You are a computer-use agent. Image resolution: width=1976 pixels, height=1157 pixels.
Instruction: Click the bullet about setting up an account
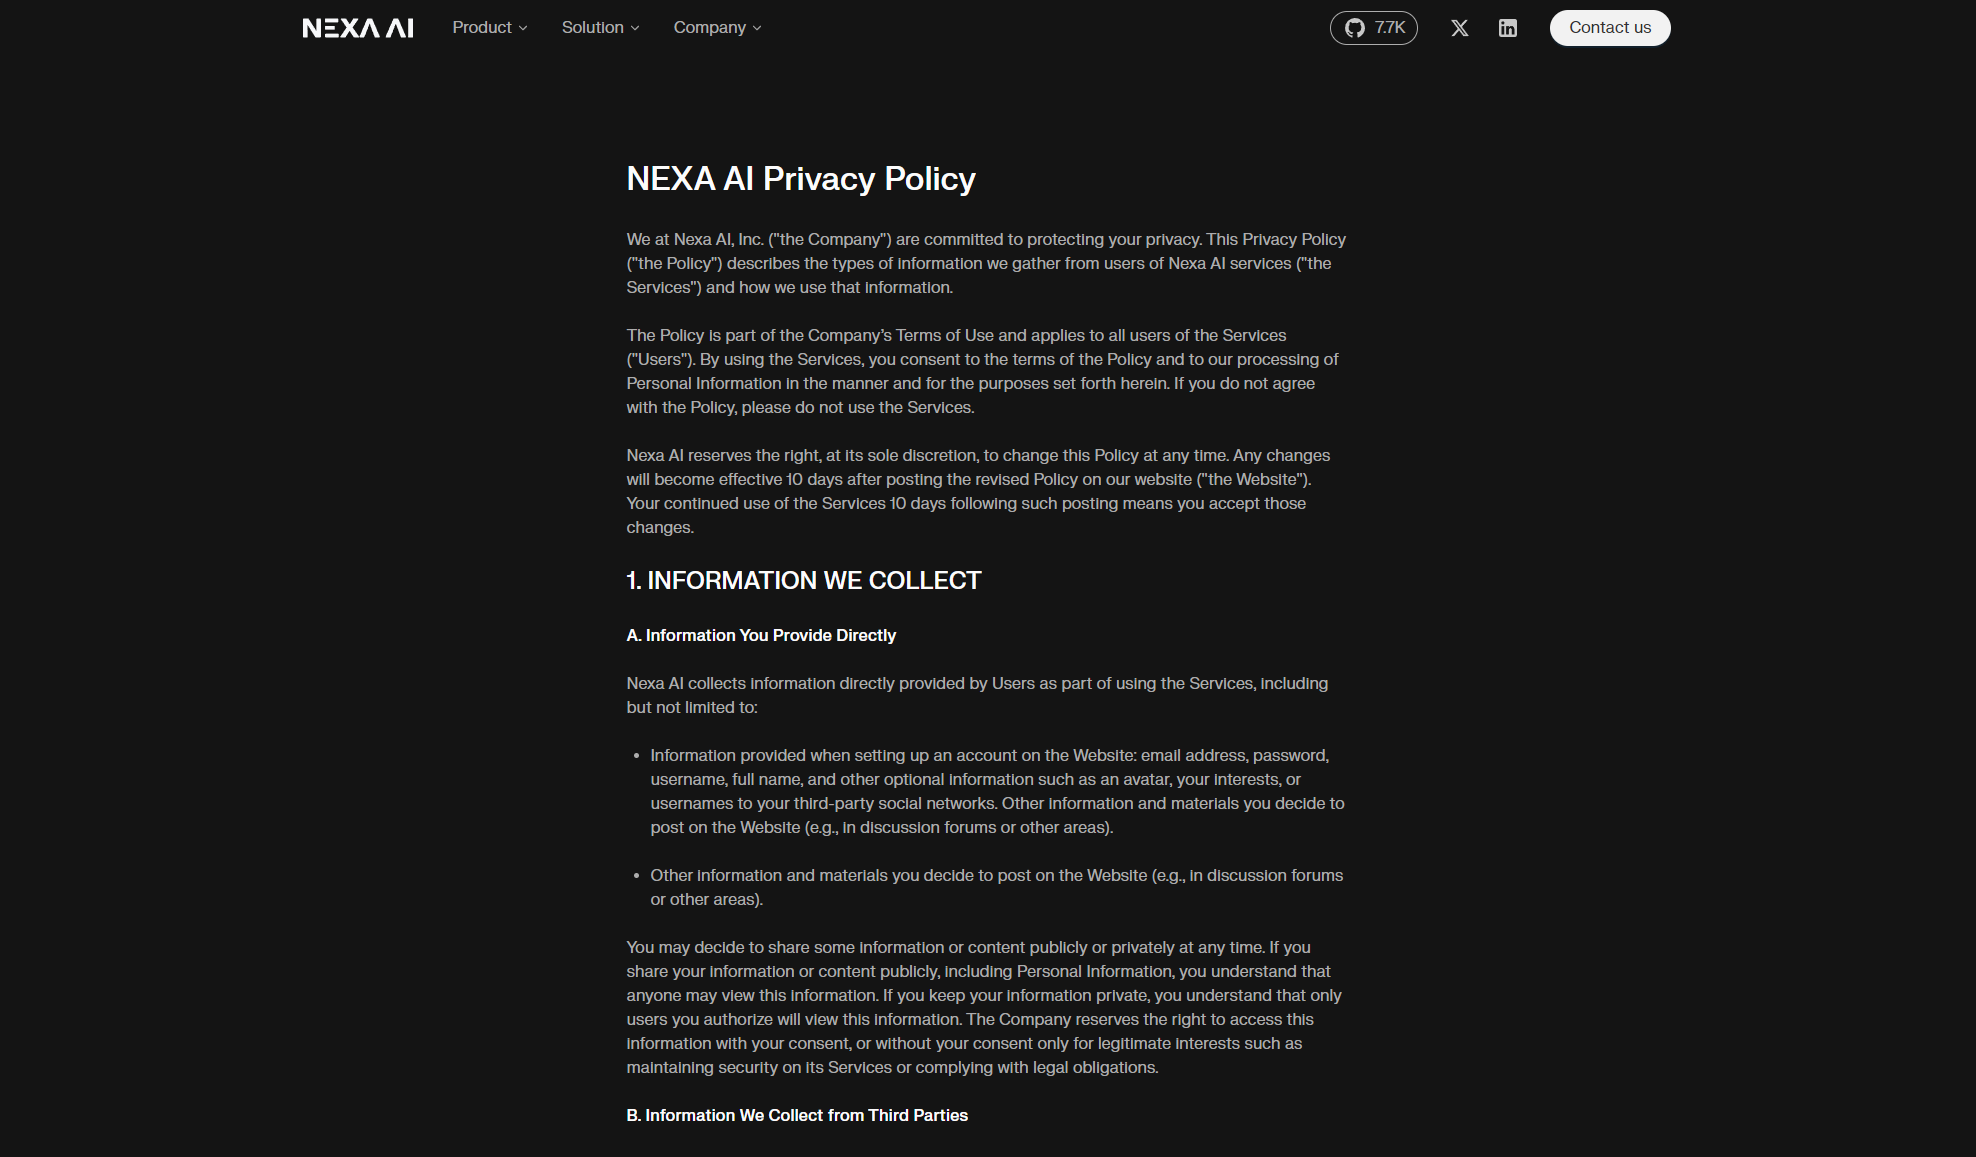pyautogui.click(x=996, y=791)
